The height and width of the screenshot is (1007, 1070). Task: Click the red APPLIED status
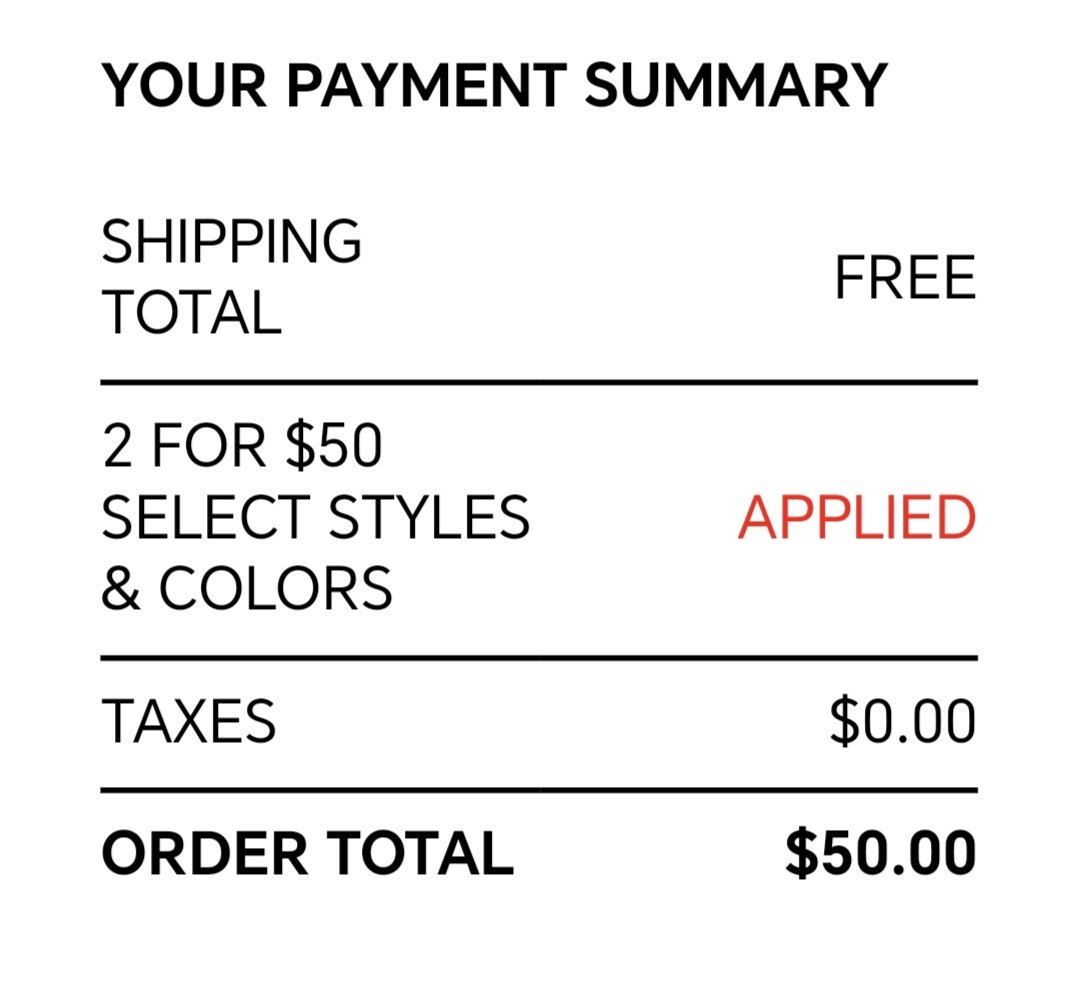[x=857, y=517]
